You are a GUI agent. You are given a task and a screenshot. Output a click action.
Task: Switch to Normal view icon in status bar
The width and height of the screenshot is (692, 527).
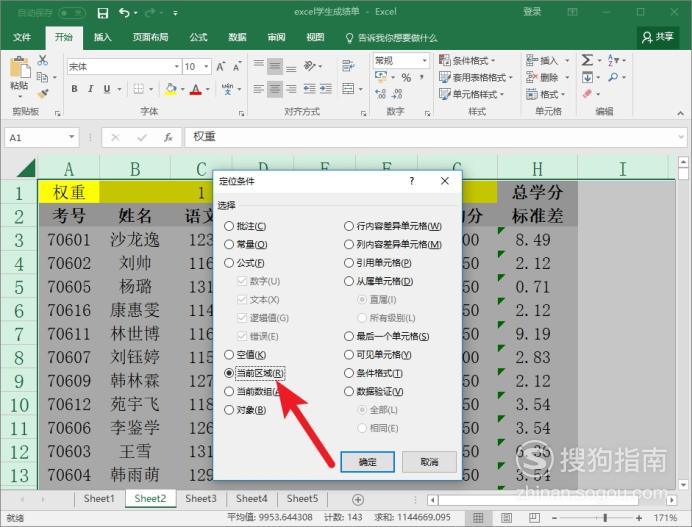pos(478,517)
